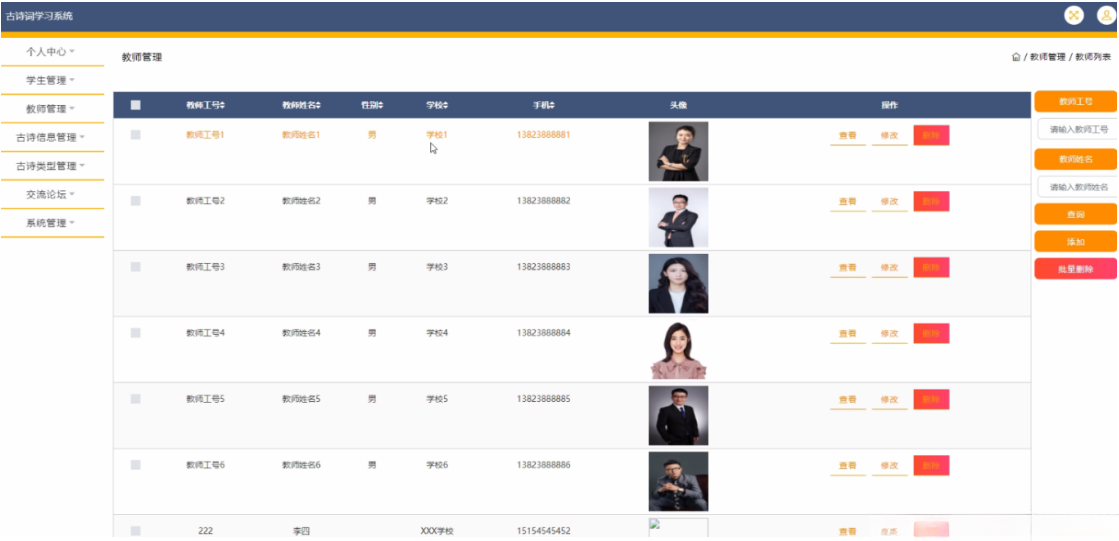Expand 古诗信息管理 in the sidebar
1119x541 pixels.
51,137
